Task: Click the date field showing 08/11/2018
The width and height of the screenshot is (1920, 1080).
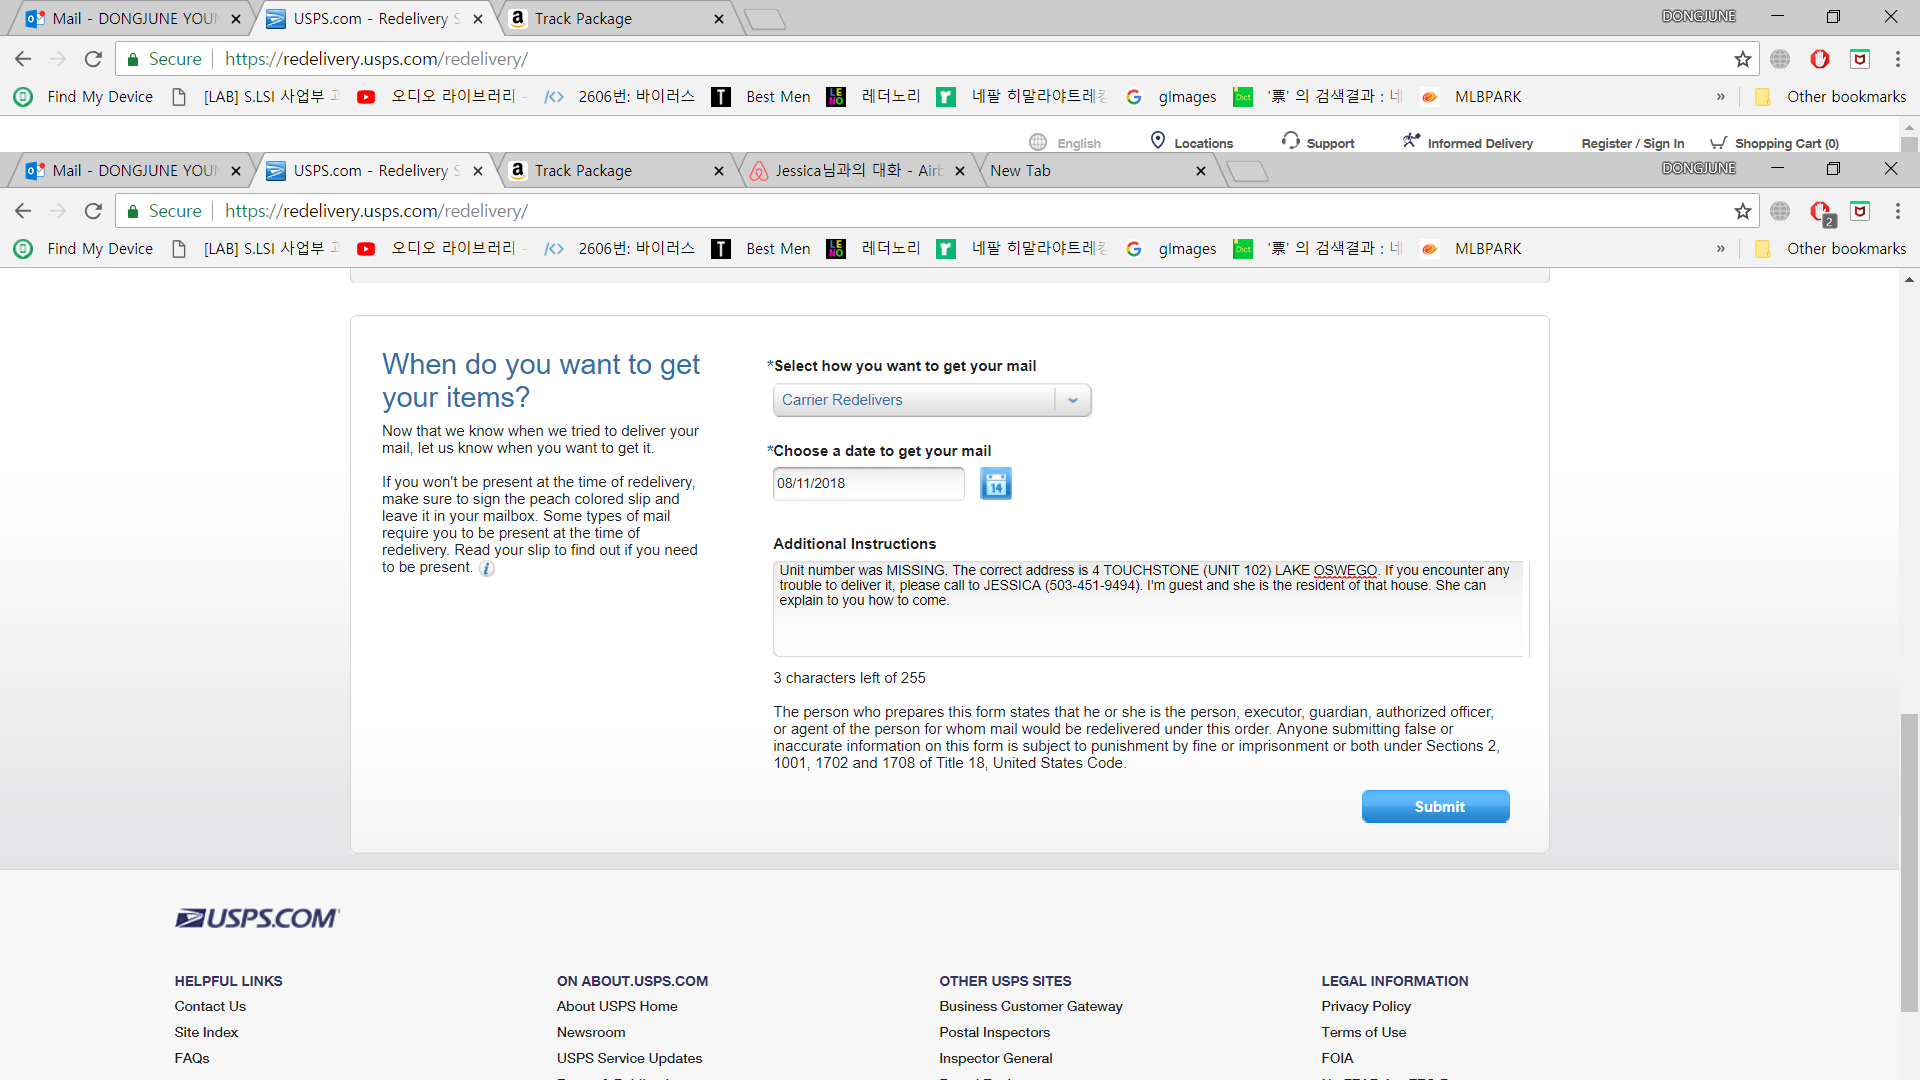Action: pos(867,484)
